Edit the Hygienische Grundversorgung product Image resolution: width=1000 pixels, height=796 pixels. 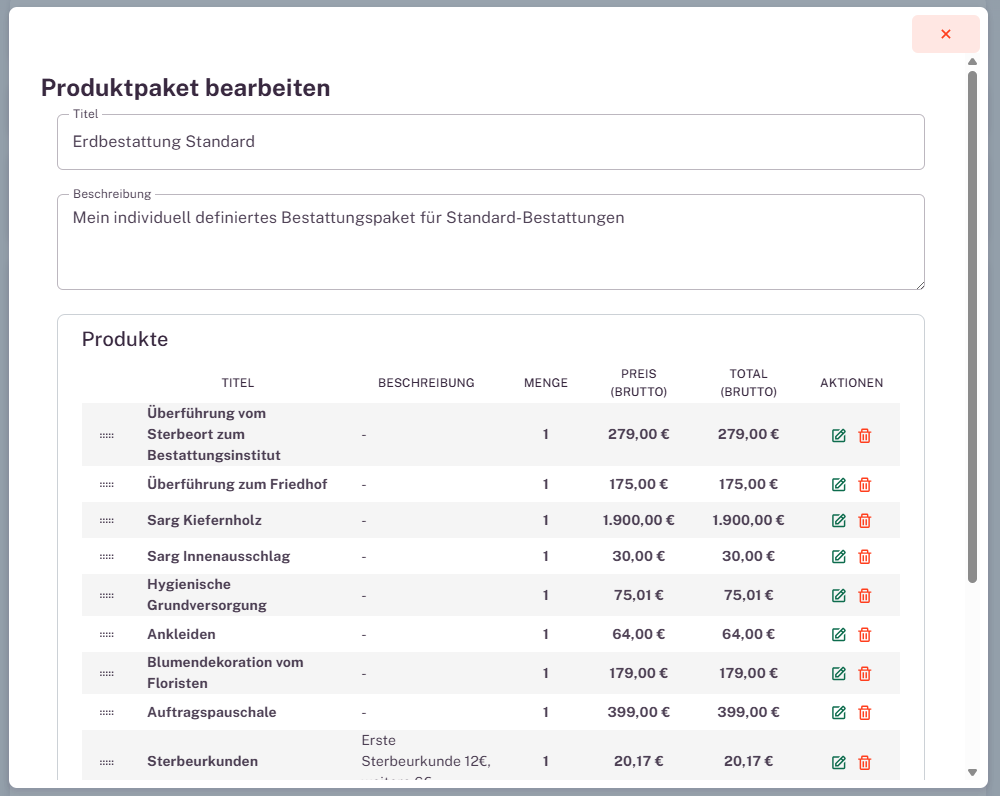840,594
